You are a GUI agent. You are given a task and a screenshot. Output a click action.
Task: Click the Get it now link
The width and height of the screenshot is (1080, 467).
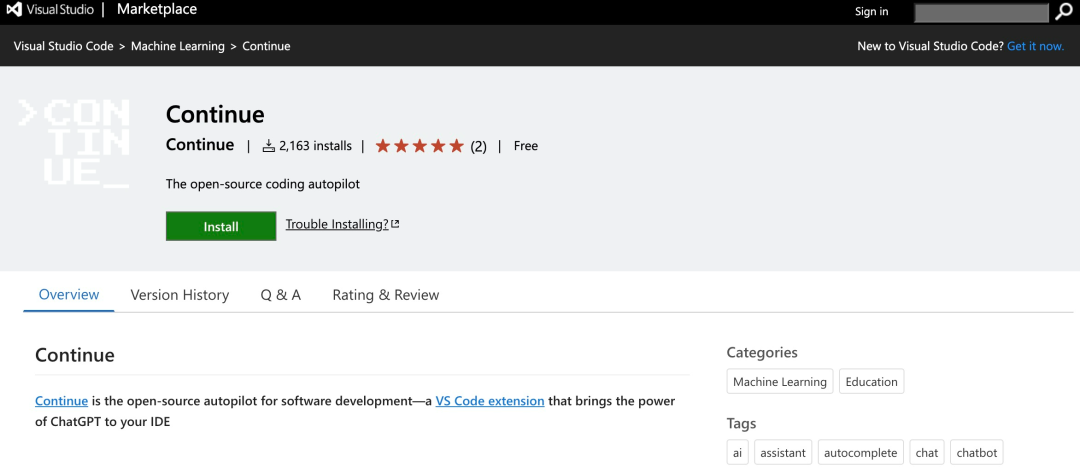coord(1035,46)
